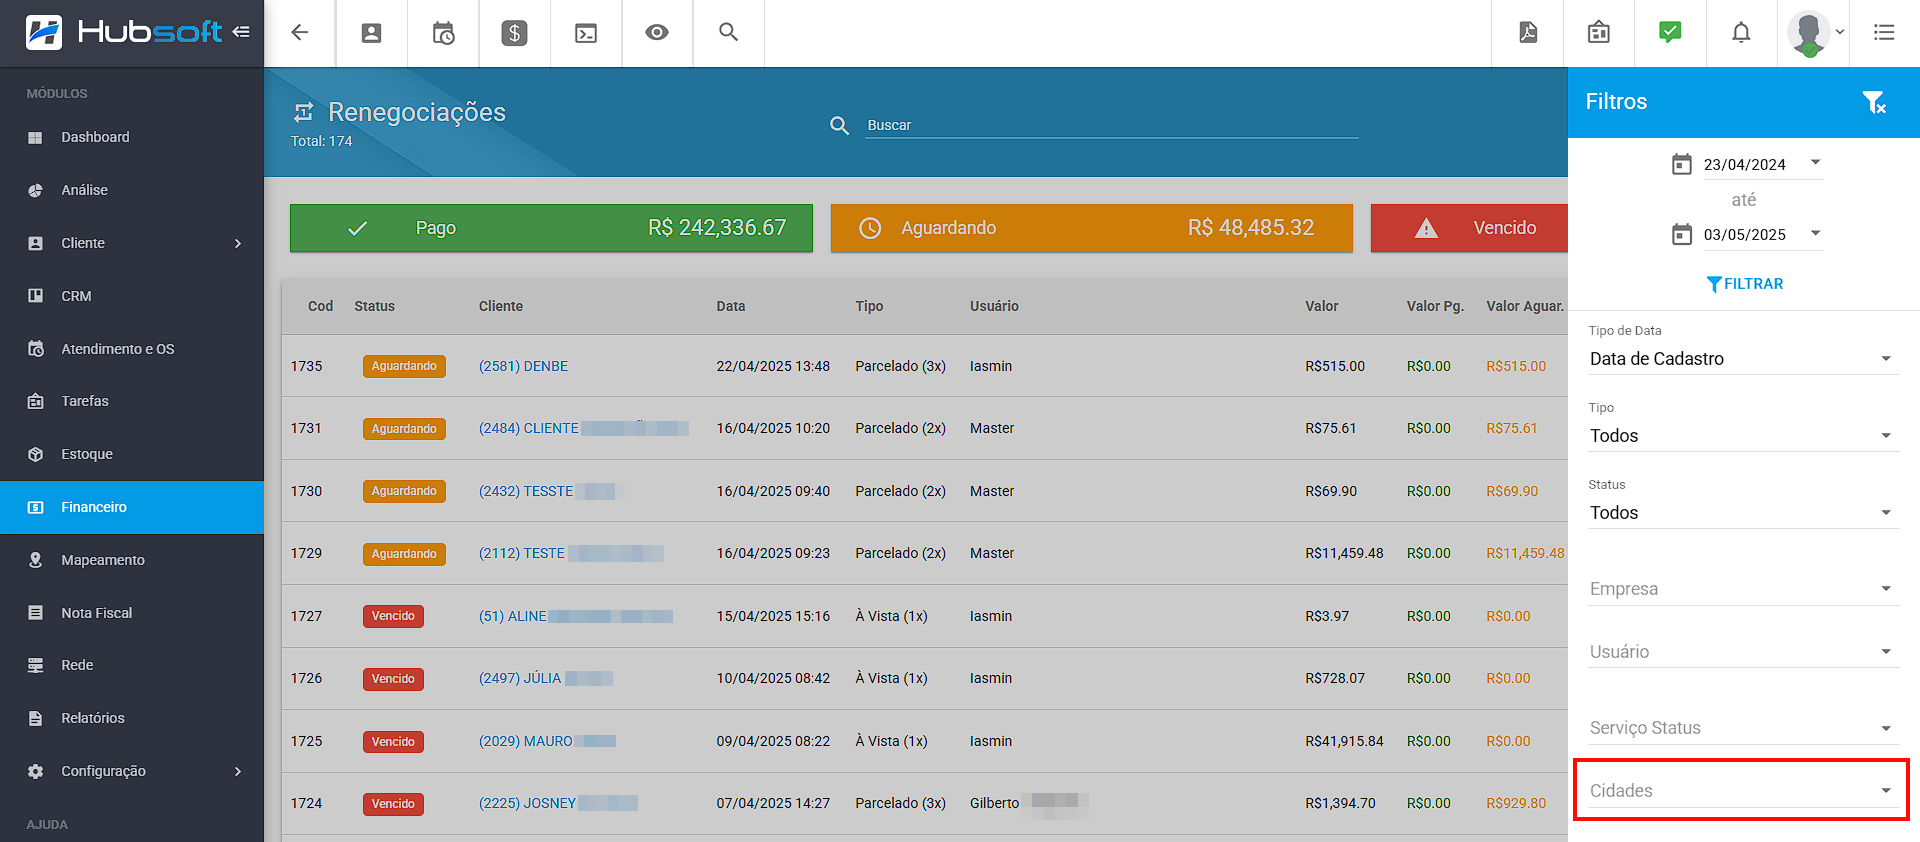The width and height of the screenshot is (1920, 842).
Task: Open the start date calendar icon
Action: 1682,164
